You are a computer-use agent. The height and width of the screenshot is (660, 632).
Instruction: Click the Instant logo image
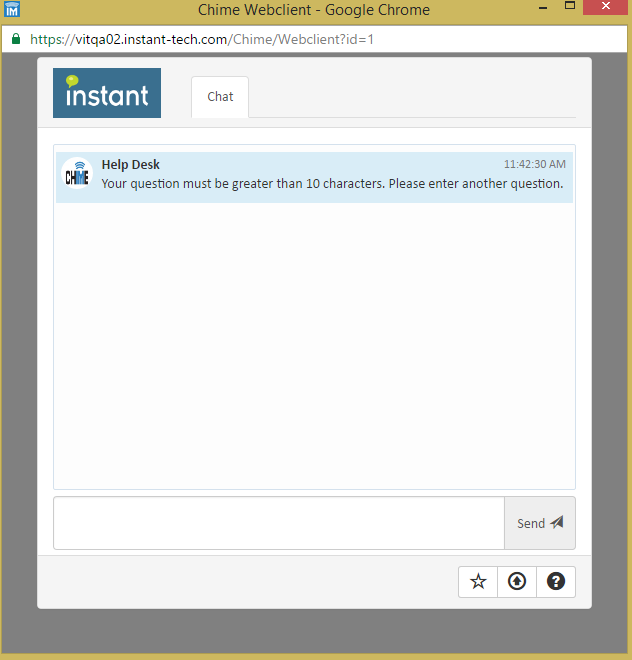[107, 93]
